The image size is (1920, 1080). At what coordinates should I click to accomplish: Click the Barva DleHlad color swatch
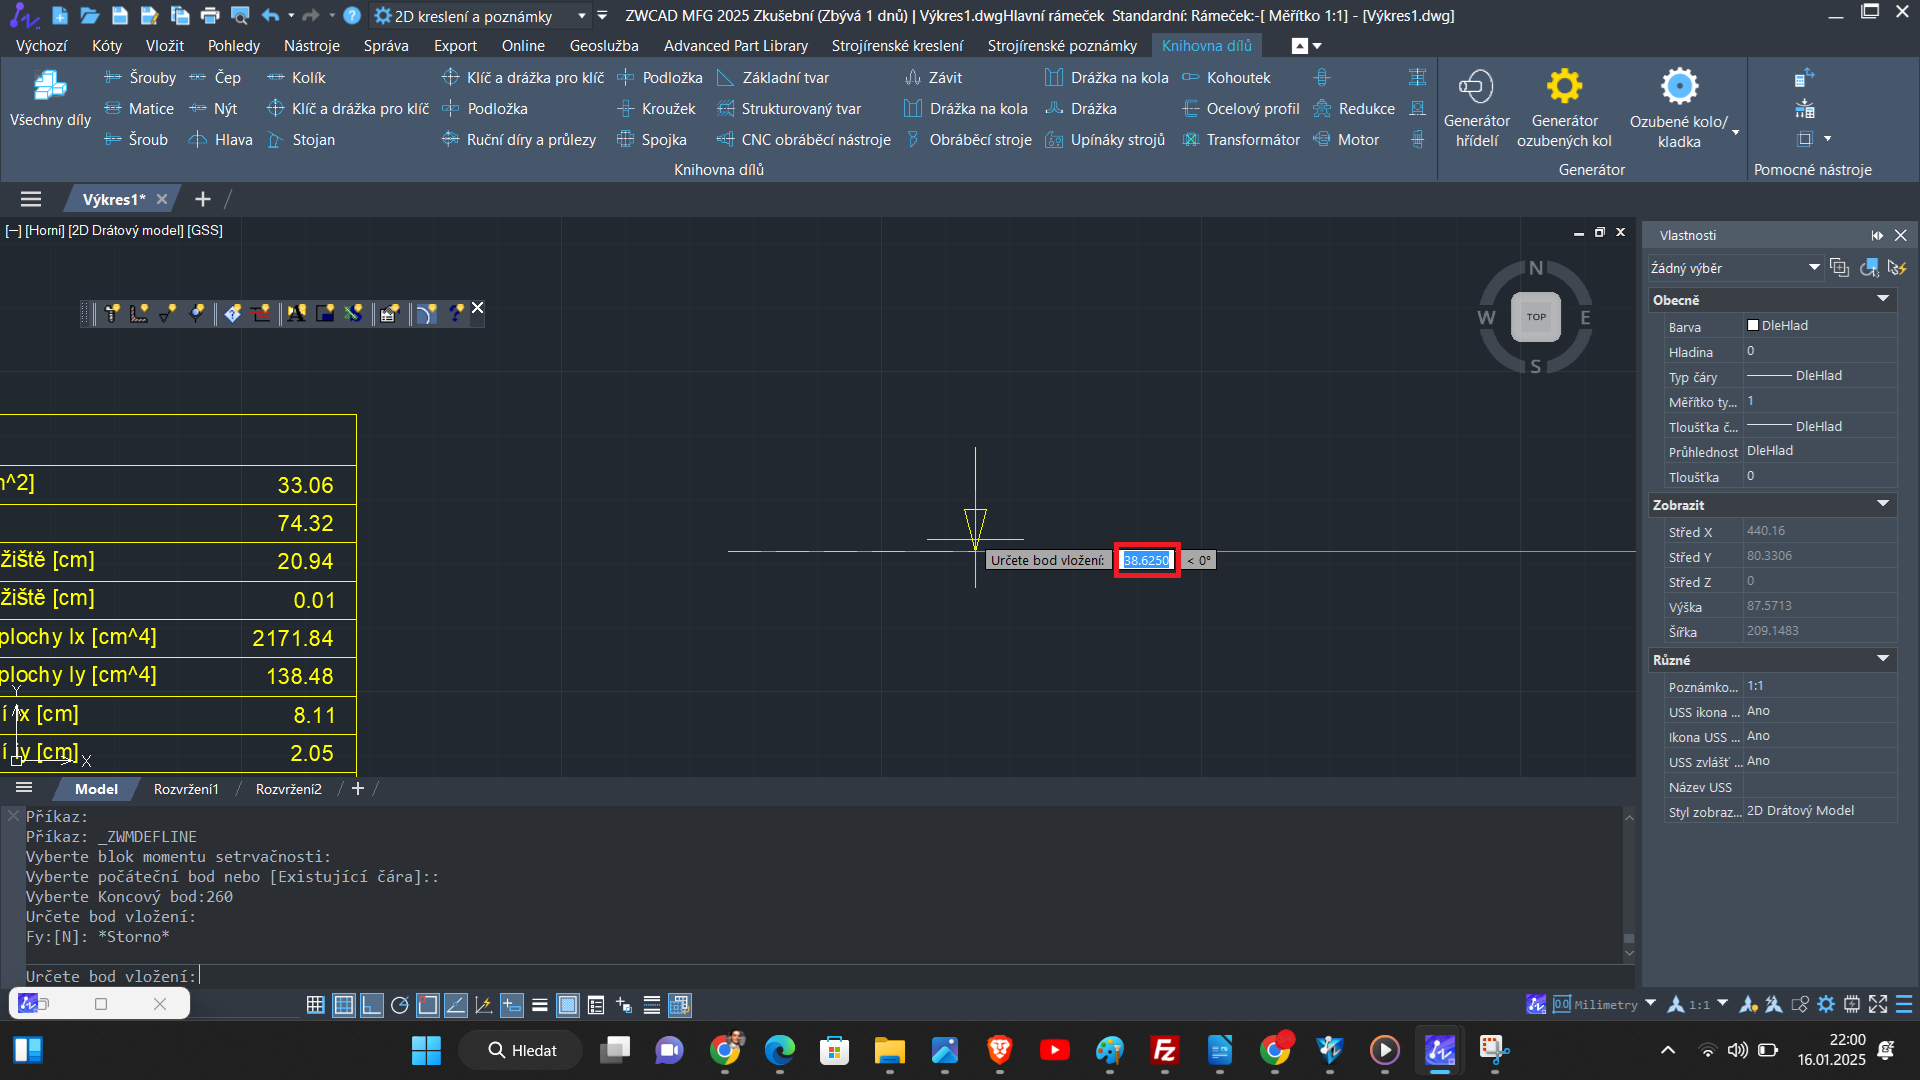click(x=1753, y=325)
